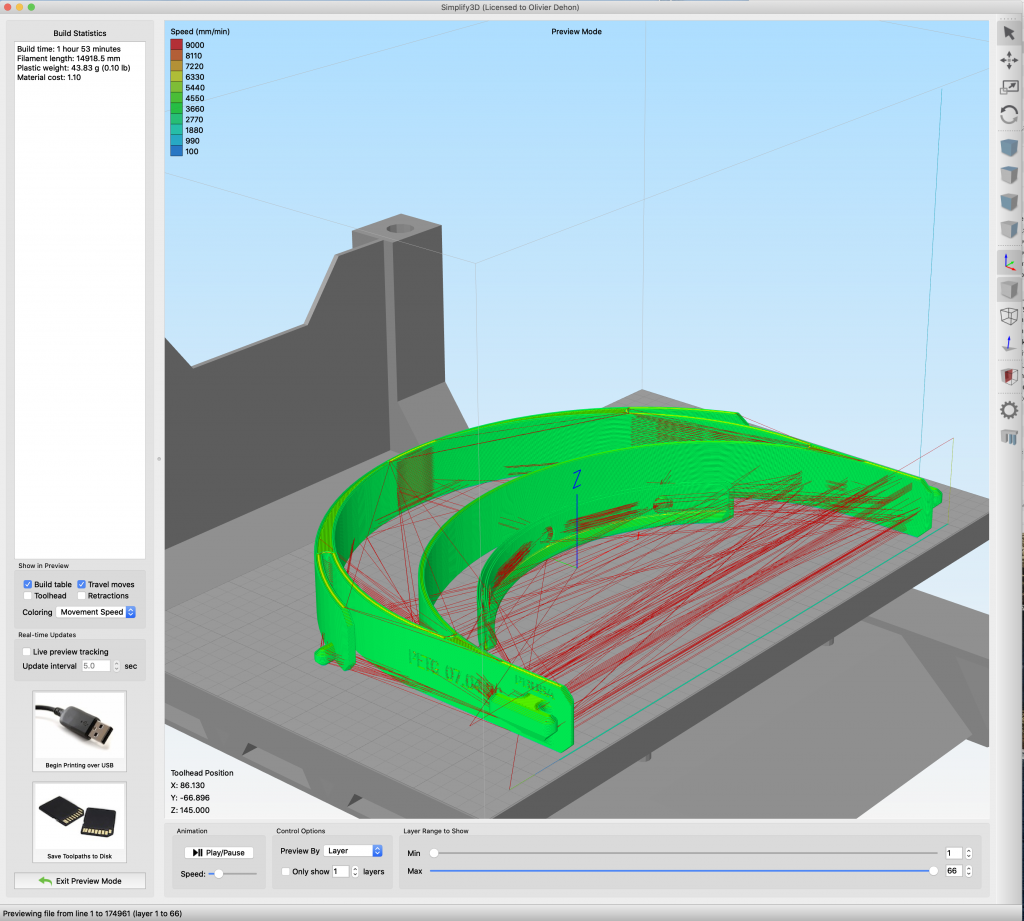Select the arrow pointer tool
Viewport: 1024px width, 921px height.
1009,33
